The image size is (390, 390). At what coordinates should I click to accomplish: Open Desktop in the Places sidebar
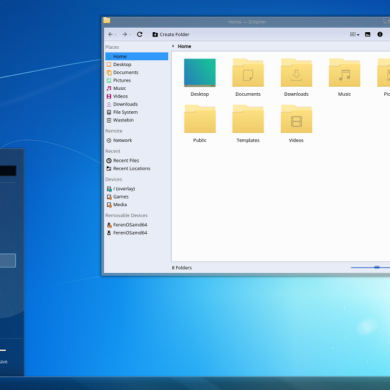coord(137,64)
